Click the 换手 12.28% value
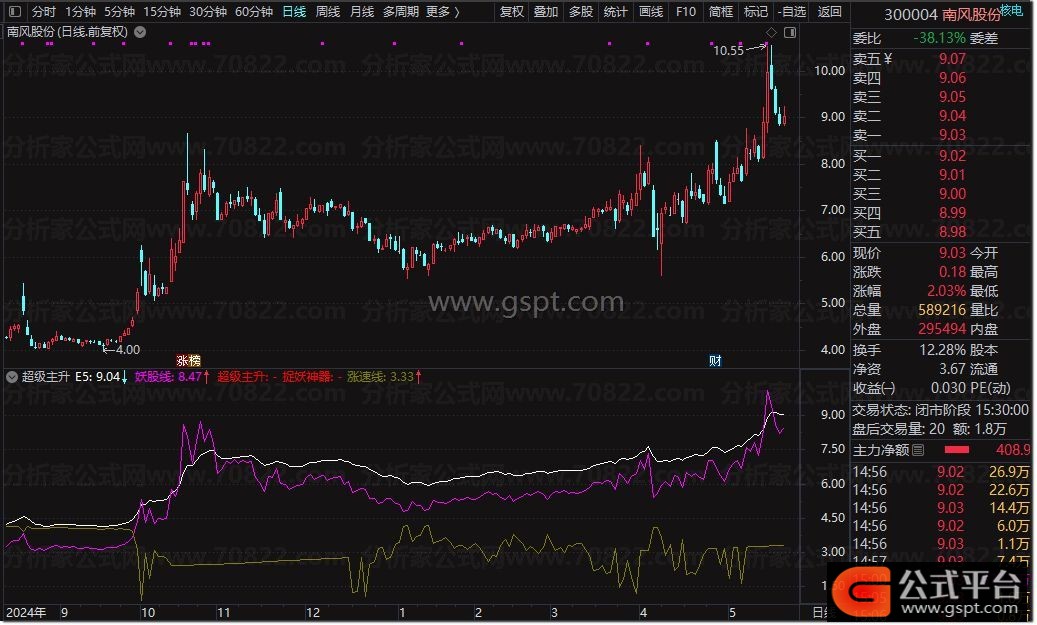This screenshot has width=1037, height=625. click(942, 350)
